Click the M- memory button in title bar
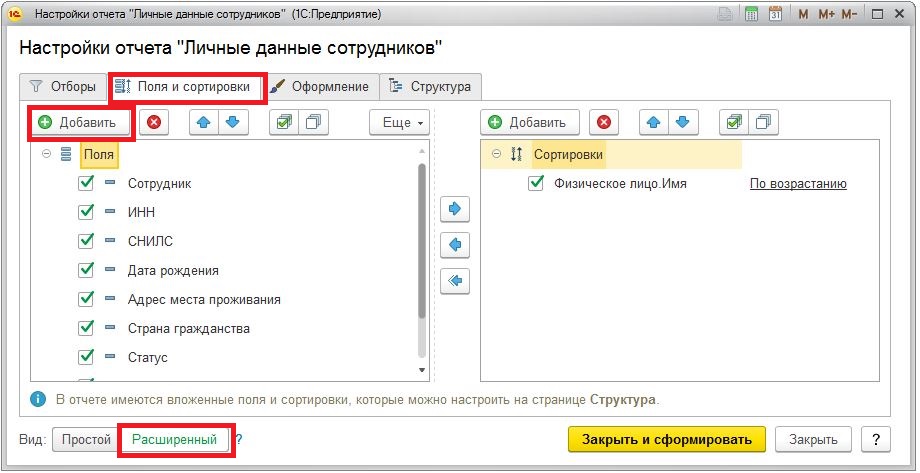Screen dimensions: 920x473 coord(849,14)
